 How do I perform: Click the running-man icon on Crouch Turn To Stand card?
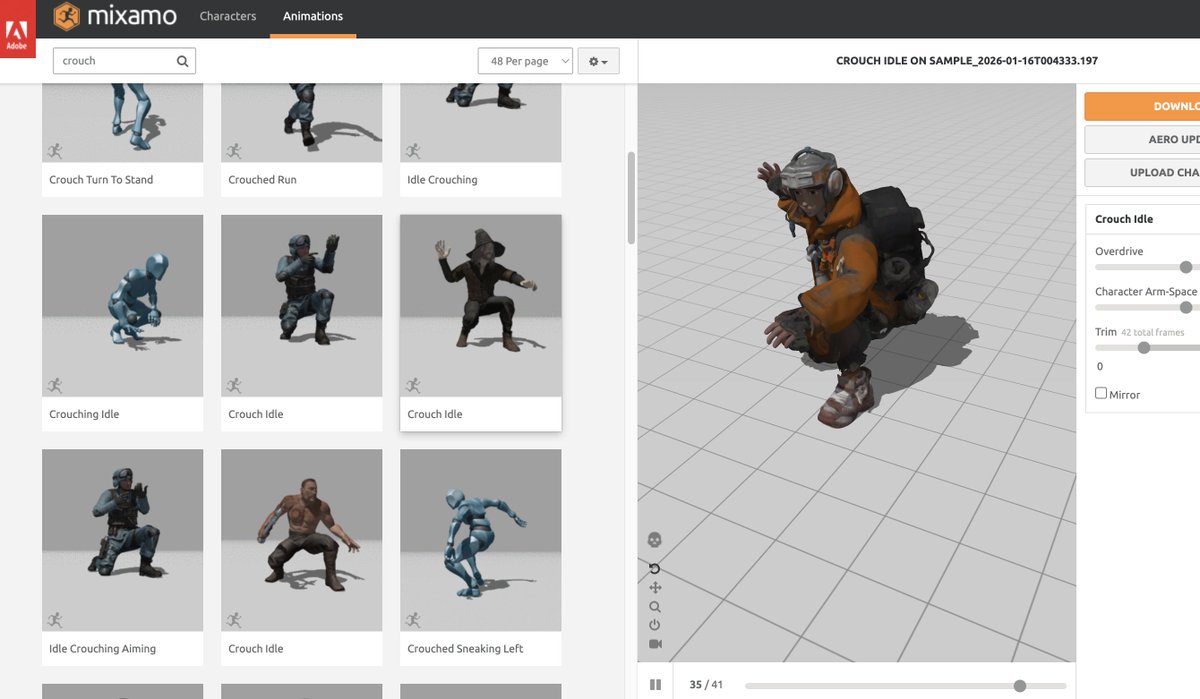pos(55,151)
